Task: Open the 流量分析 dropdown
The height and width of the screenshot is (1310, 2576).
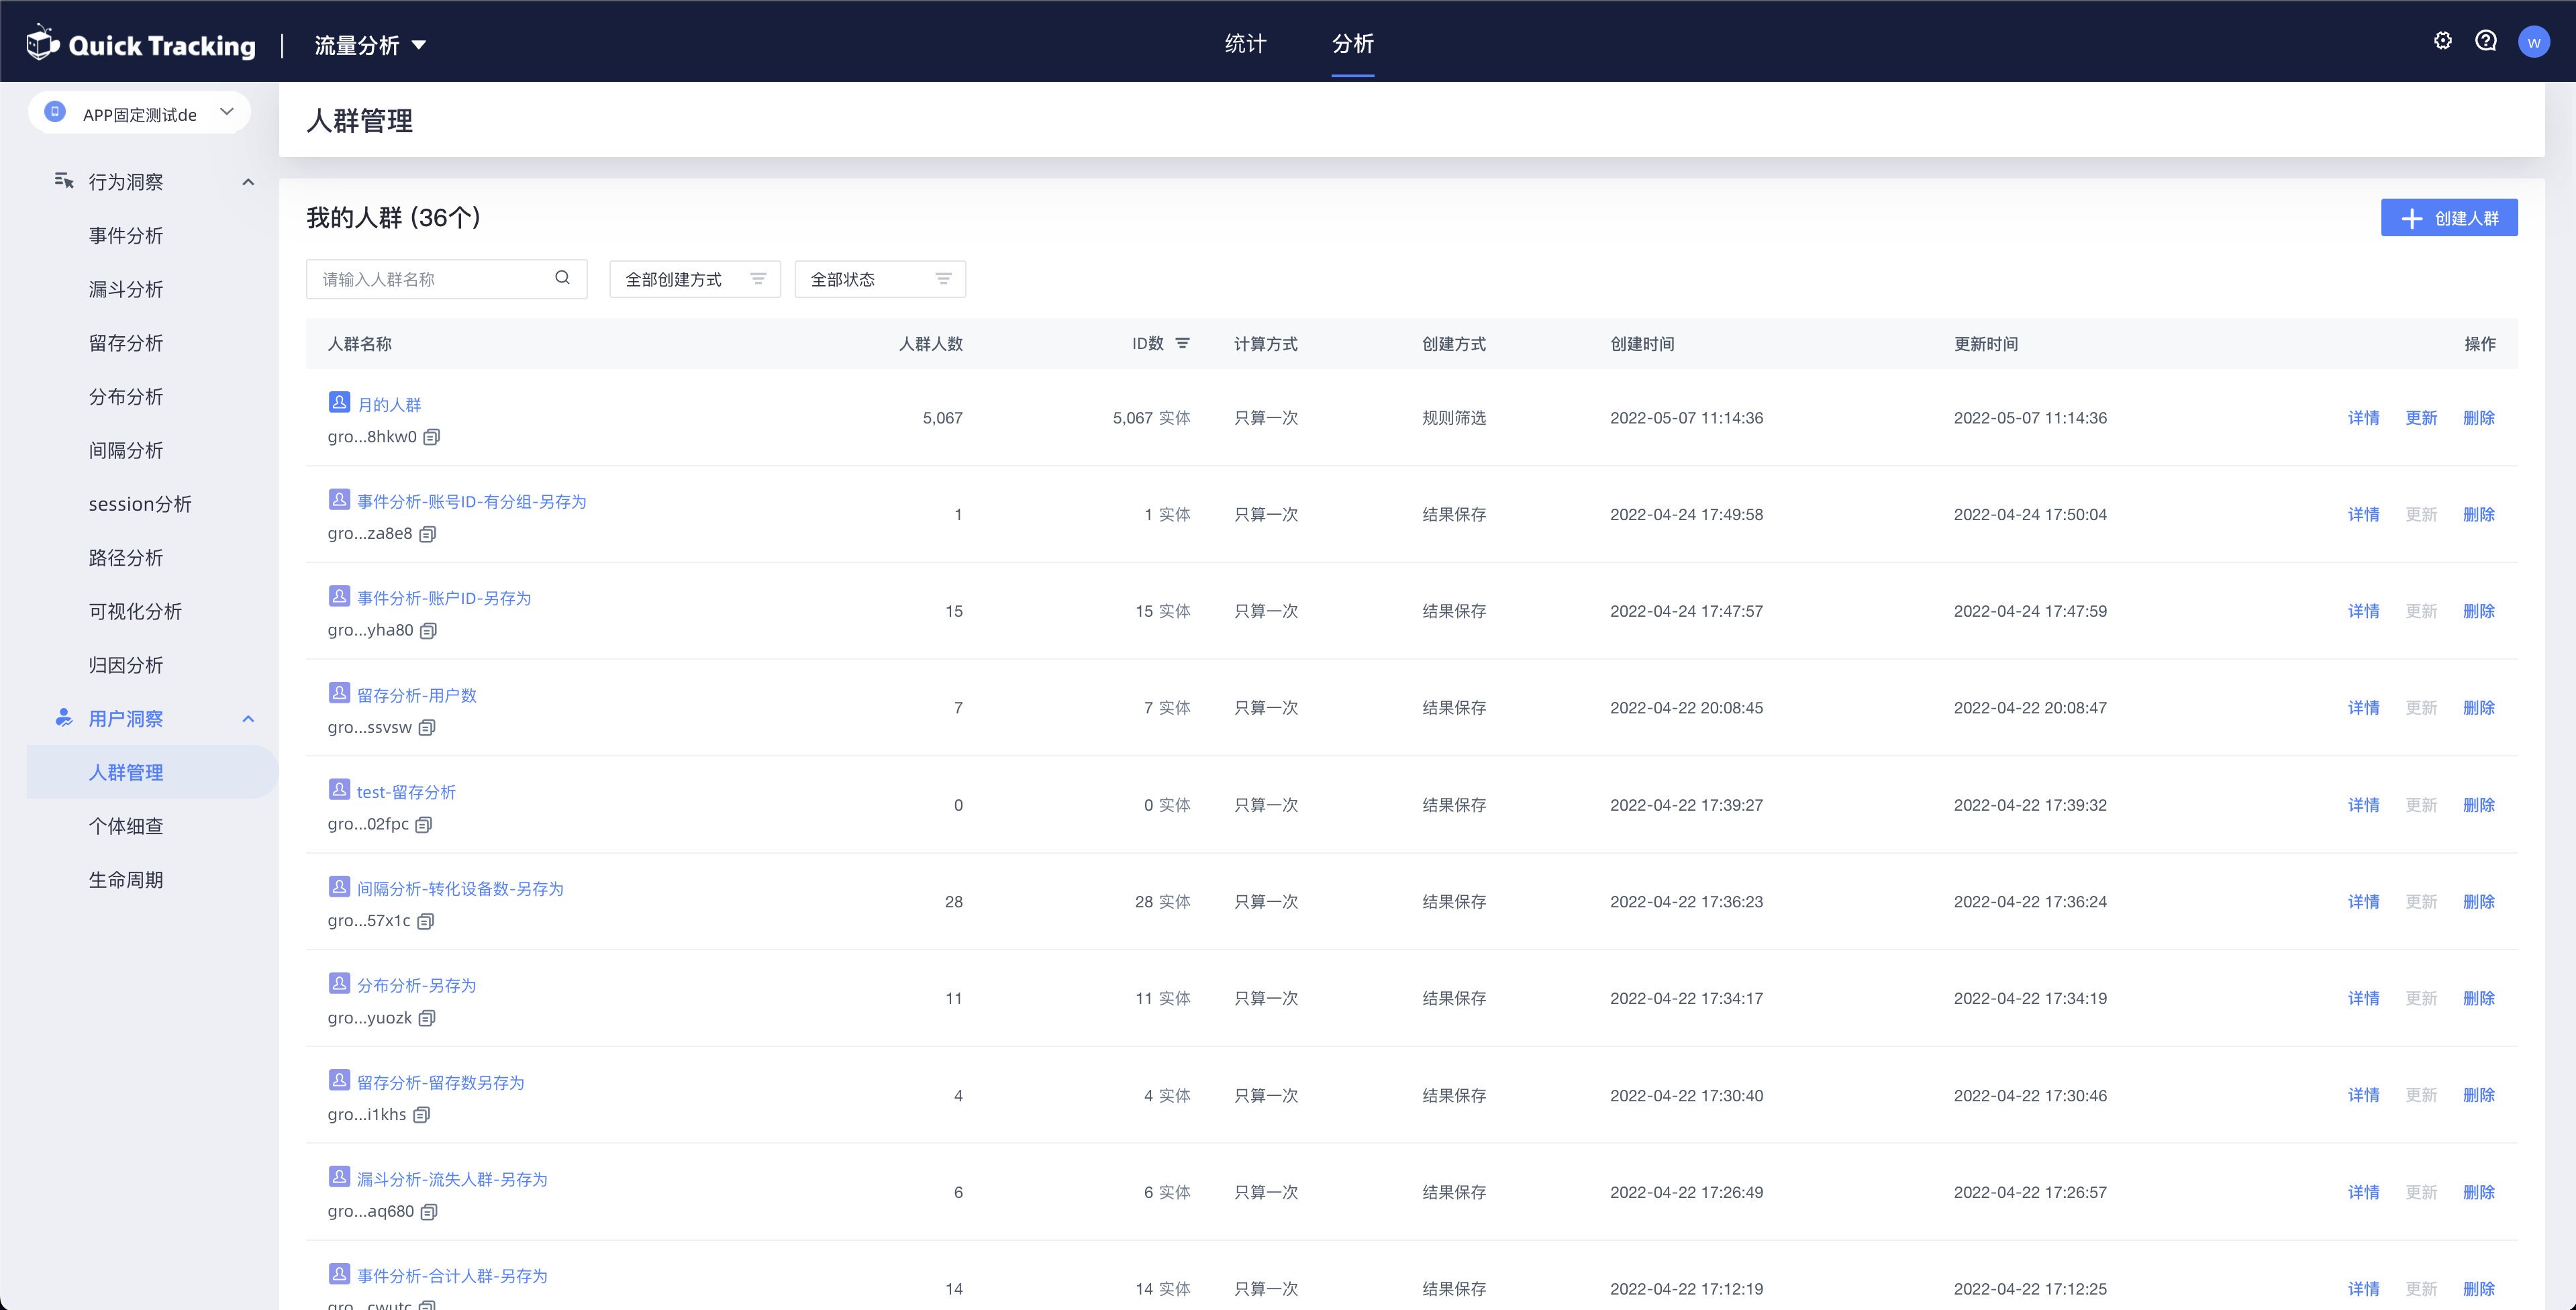Action: 369,45
